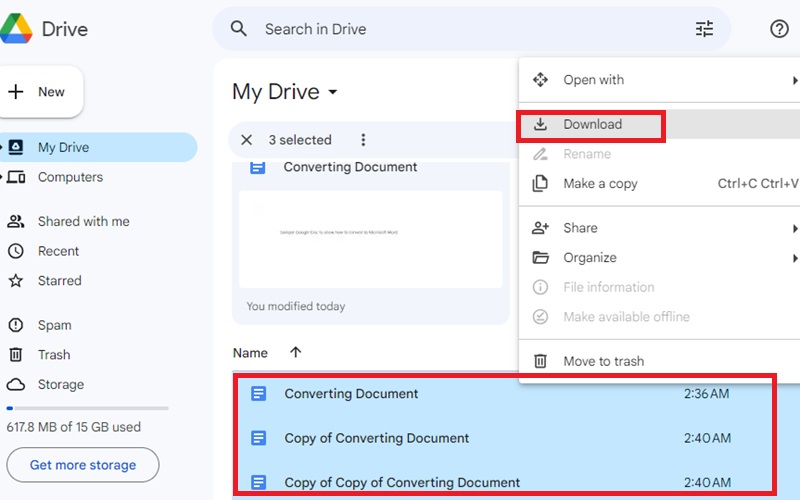Viewport: 800px width, 500px height.
Task: Click Docs icon of Copy of Copy row
Action: (259, 482)
